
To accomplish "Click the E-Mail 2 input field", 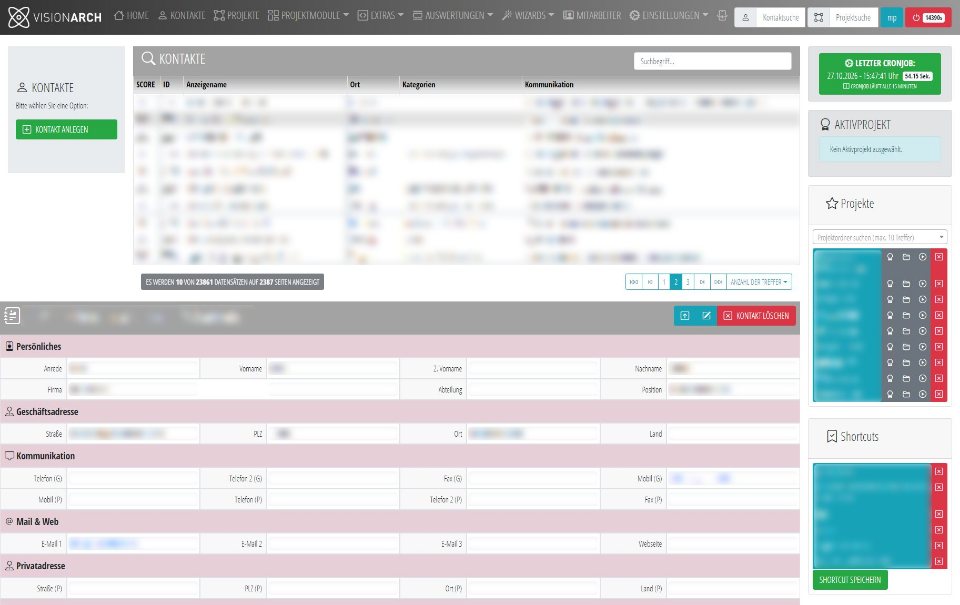I will tap(332, 544).
